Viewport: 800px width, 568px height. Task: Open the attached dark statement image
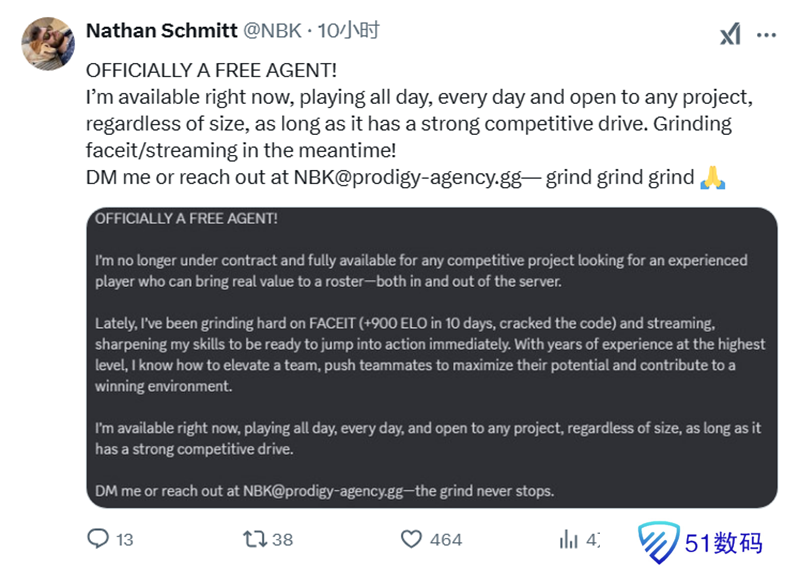click(432, 357)
